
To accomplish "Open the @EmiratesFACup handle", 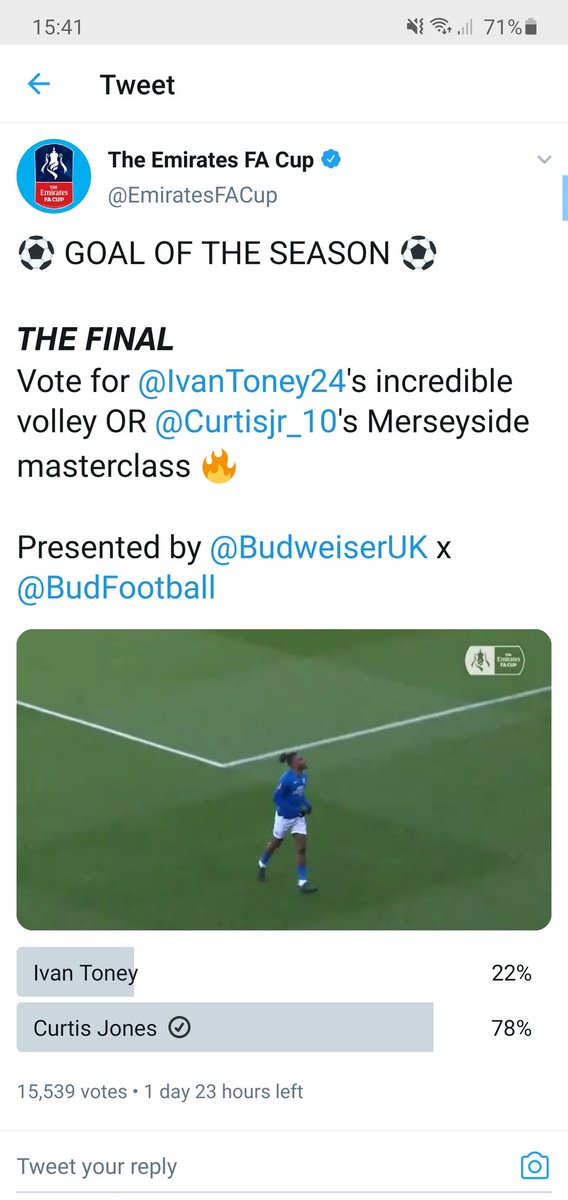I will (x=193, y=196).
